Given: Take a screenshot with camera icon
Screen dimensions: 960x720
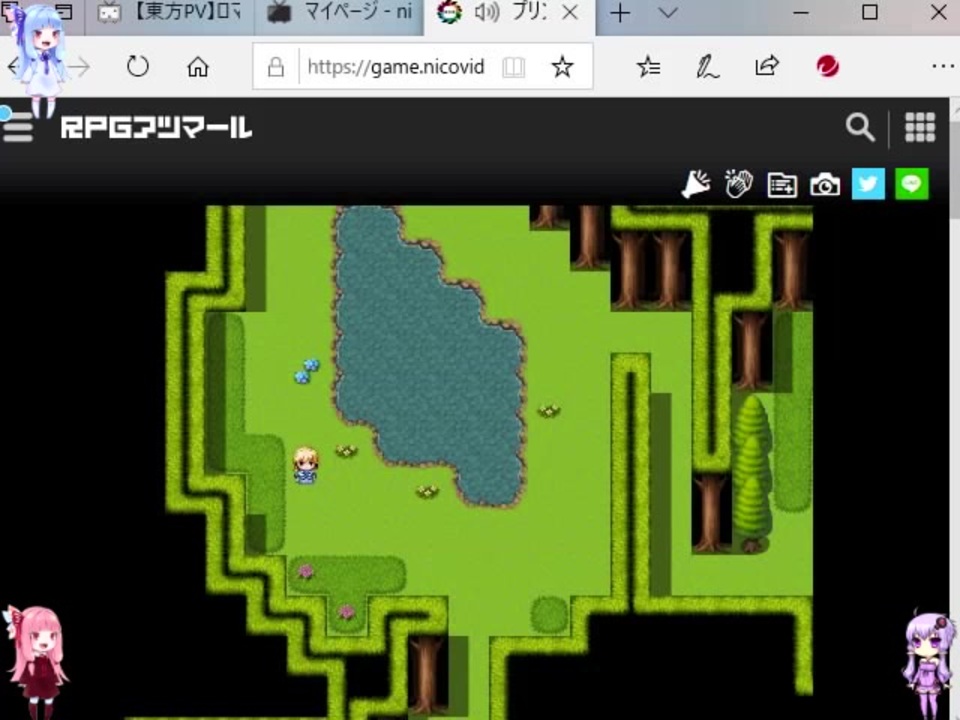Looking at the screenshot, I should [x=825, y=185].
